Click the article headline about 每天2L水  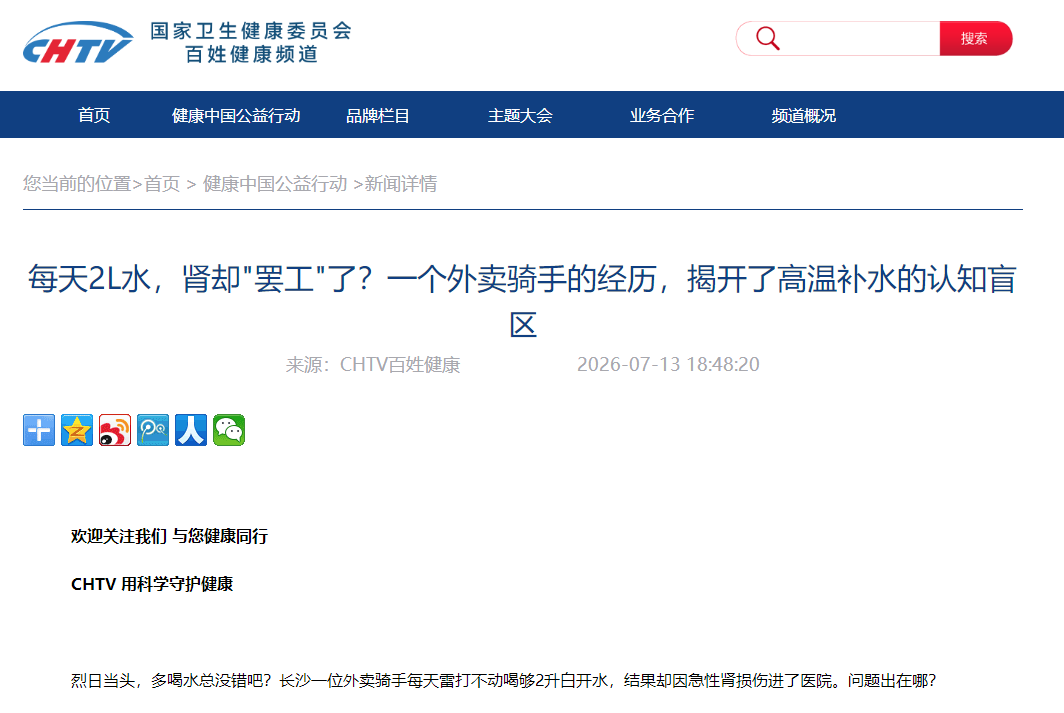(x=522, y=301)
